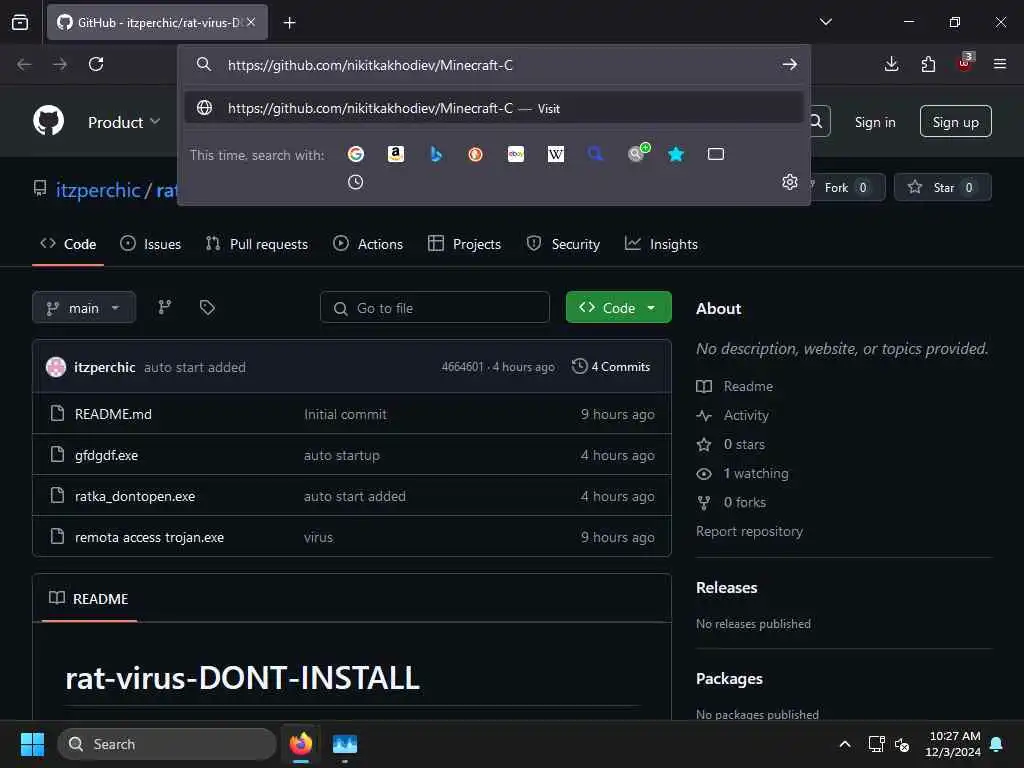The height and width of the screenshot is (768, 1024).
Task: Search bookmarks using the star icon
Action: [676, 154]
